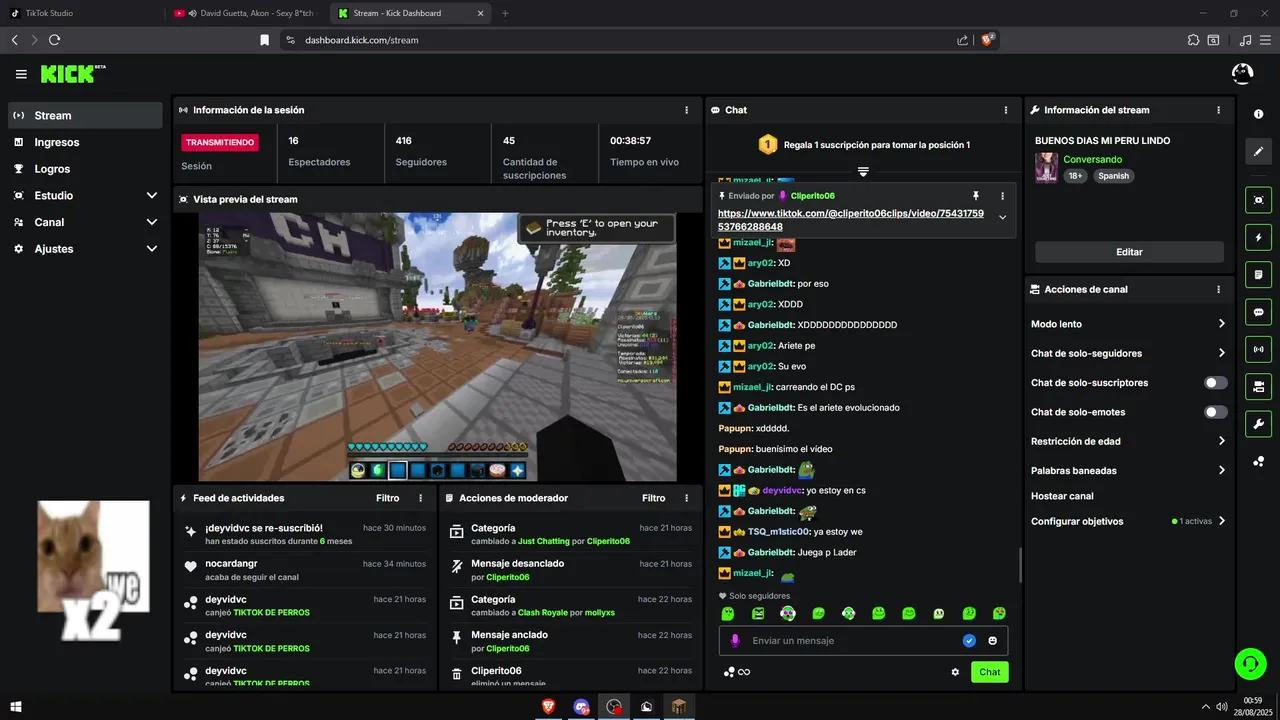The height and width of the screenshot is (720, 1280).
Task: Toggle activity feed lightning icon in right sidebar
Action: tap(1258, 237)
